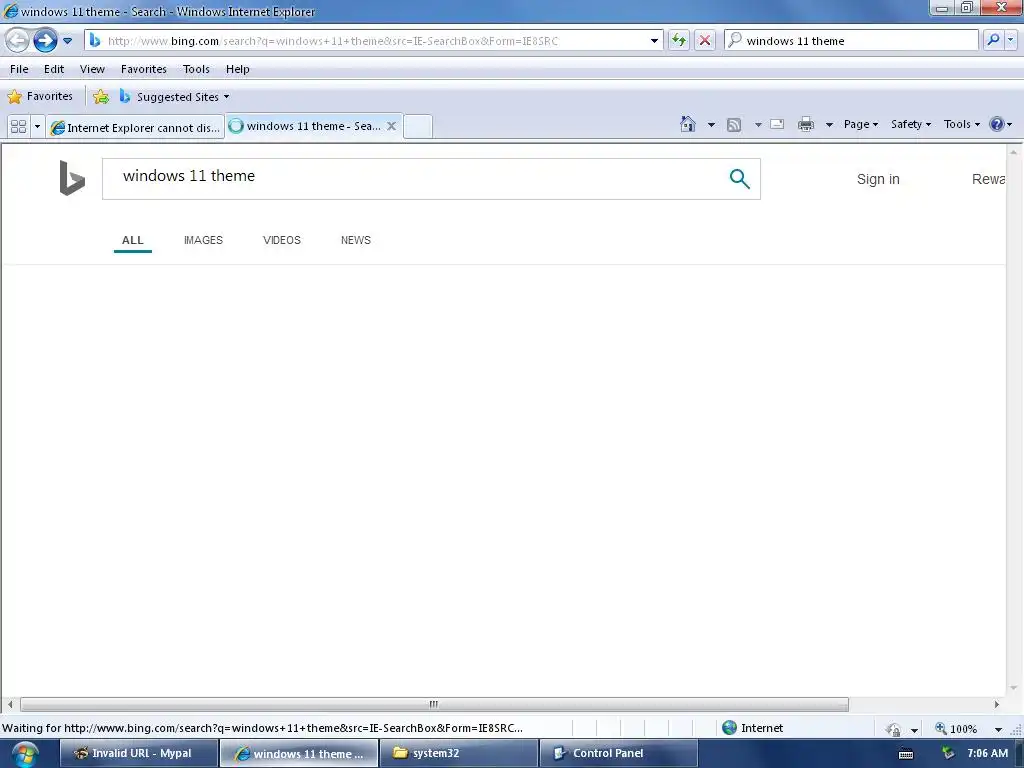Expand the Home button dropdown arrow
Image resolution: width=1024 pixels, height=768 pixels.
711,125
